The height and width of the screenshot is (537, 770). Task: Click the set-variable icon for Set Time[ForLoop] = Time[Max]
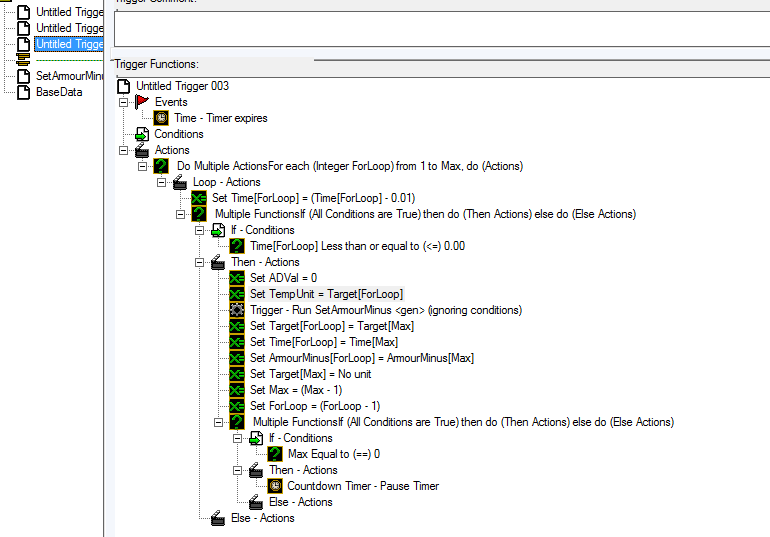coord(237,342)
